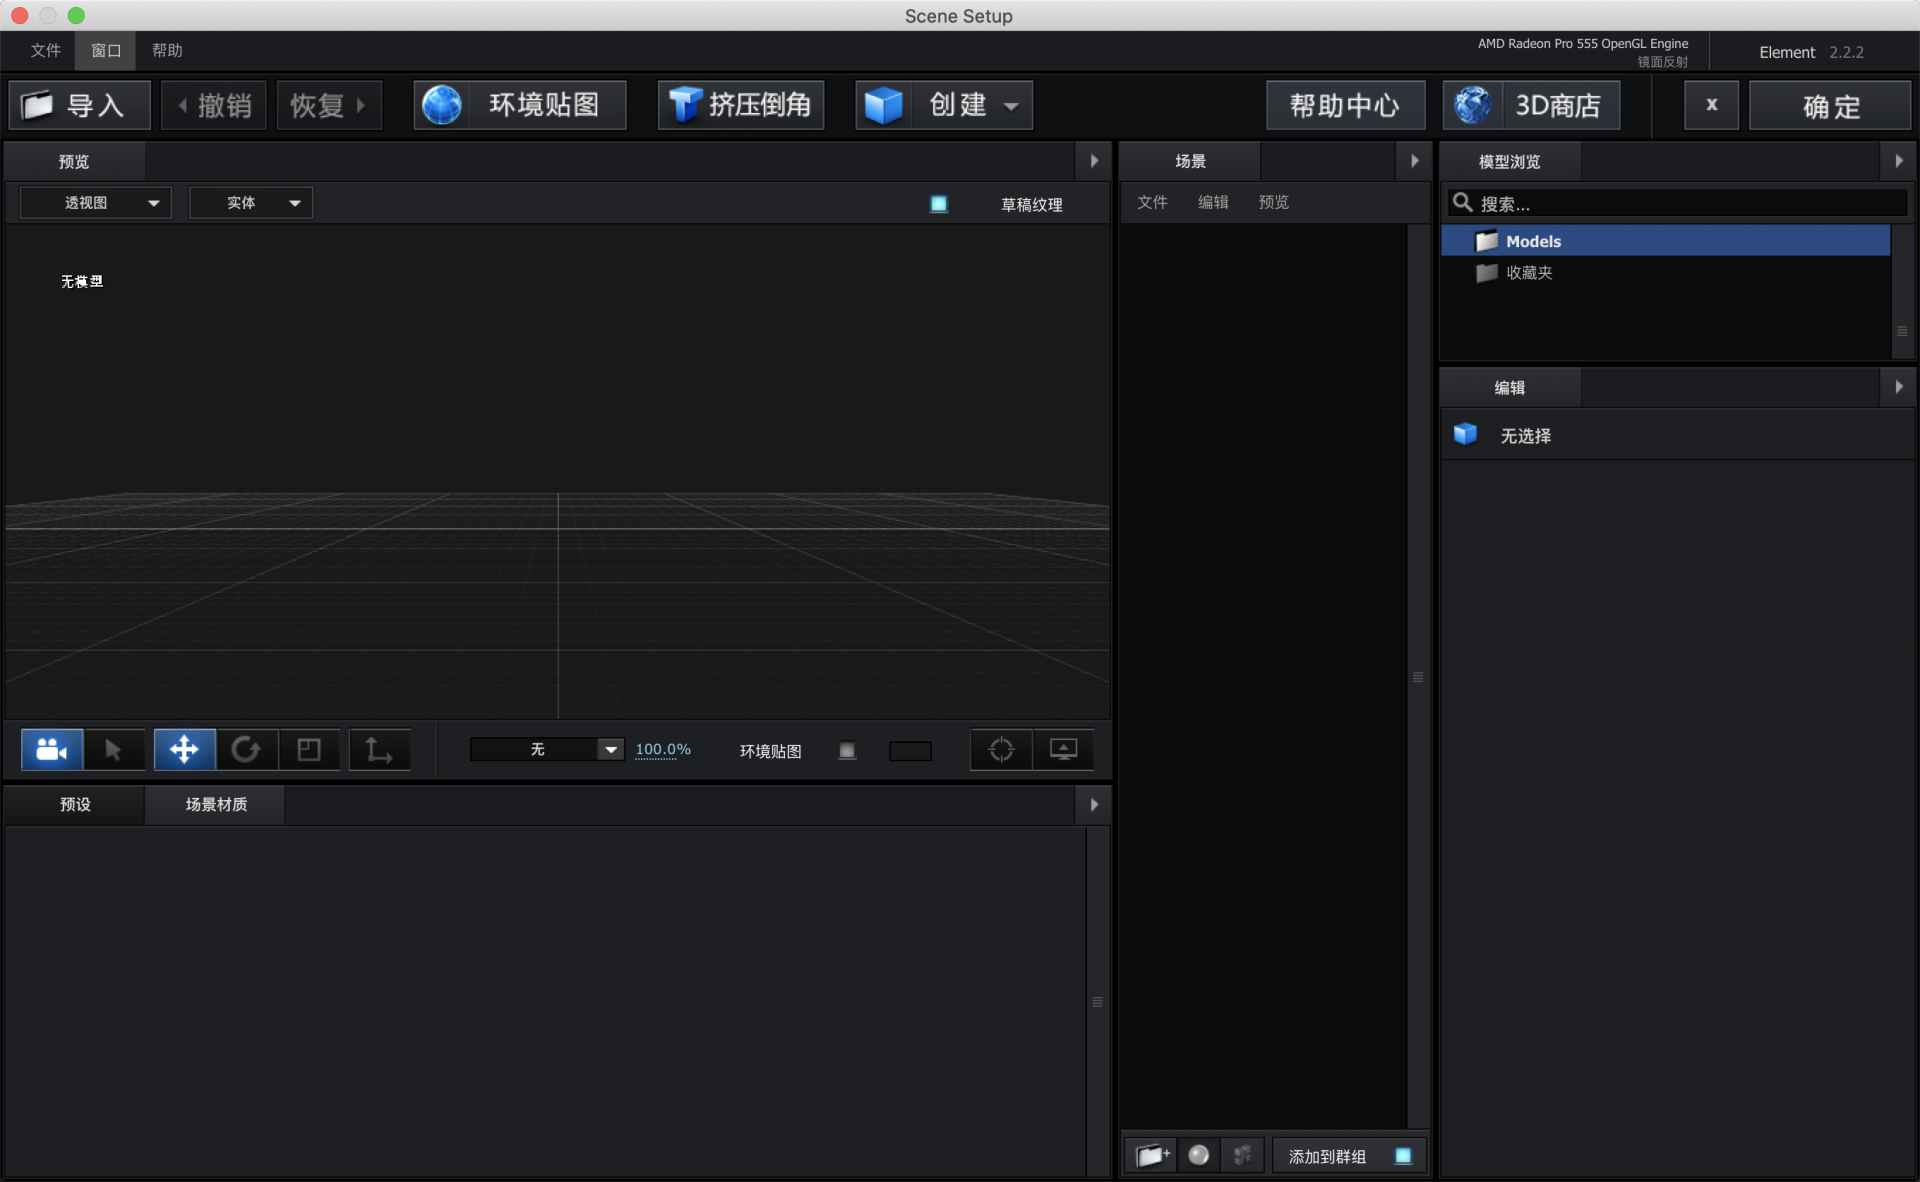Activate the rotate tool icon
The image size is (1920, 1182).
[246, 750]
